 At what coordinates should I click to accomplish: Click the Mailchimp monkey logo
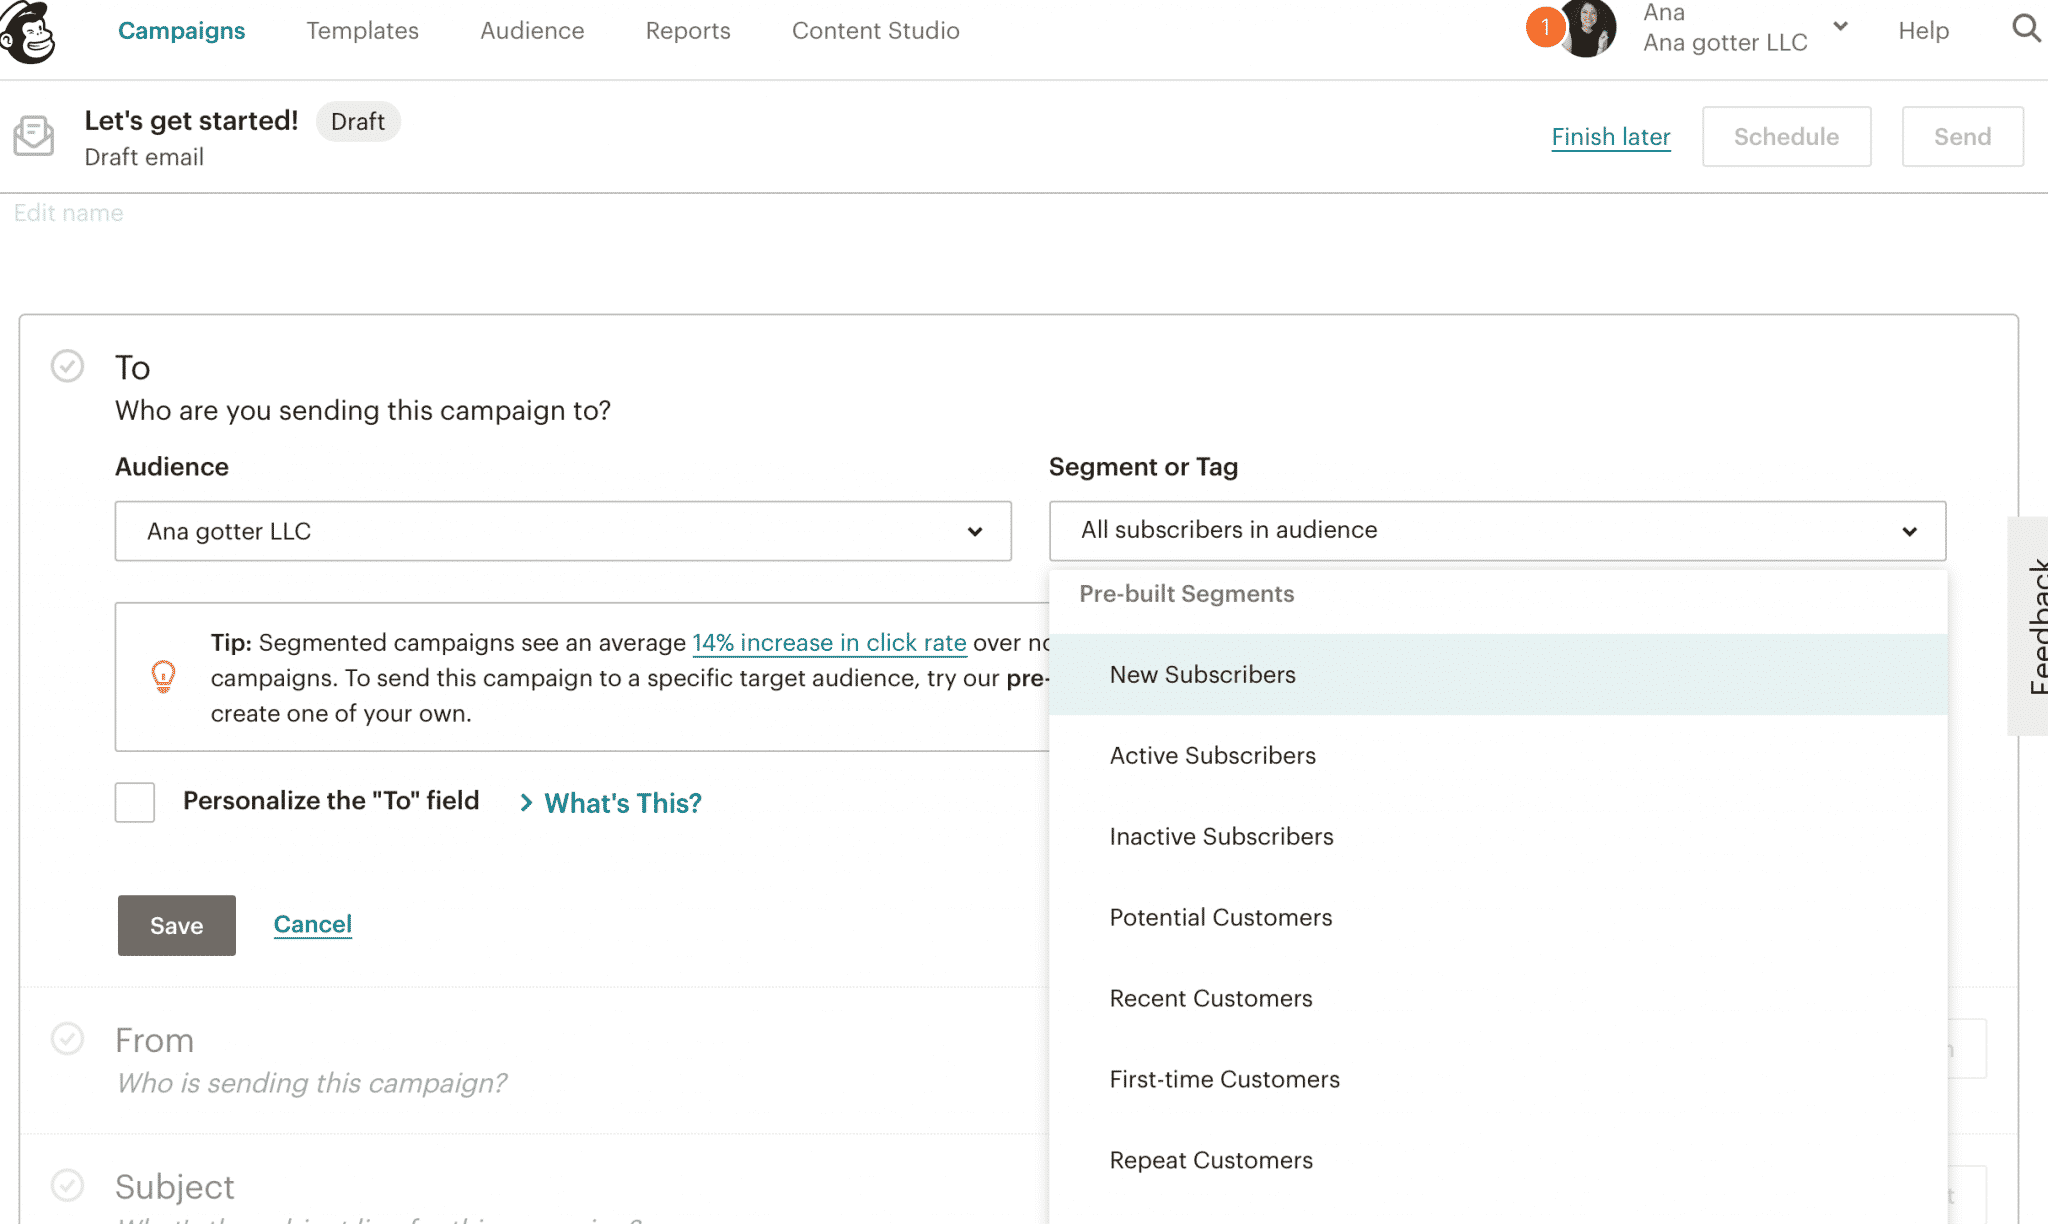pos(28,31)
